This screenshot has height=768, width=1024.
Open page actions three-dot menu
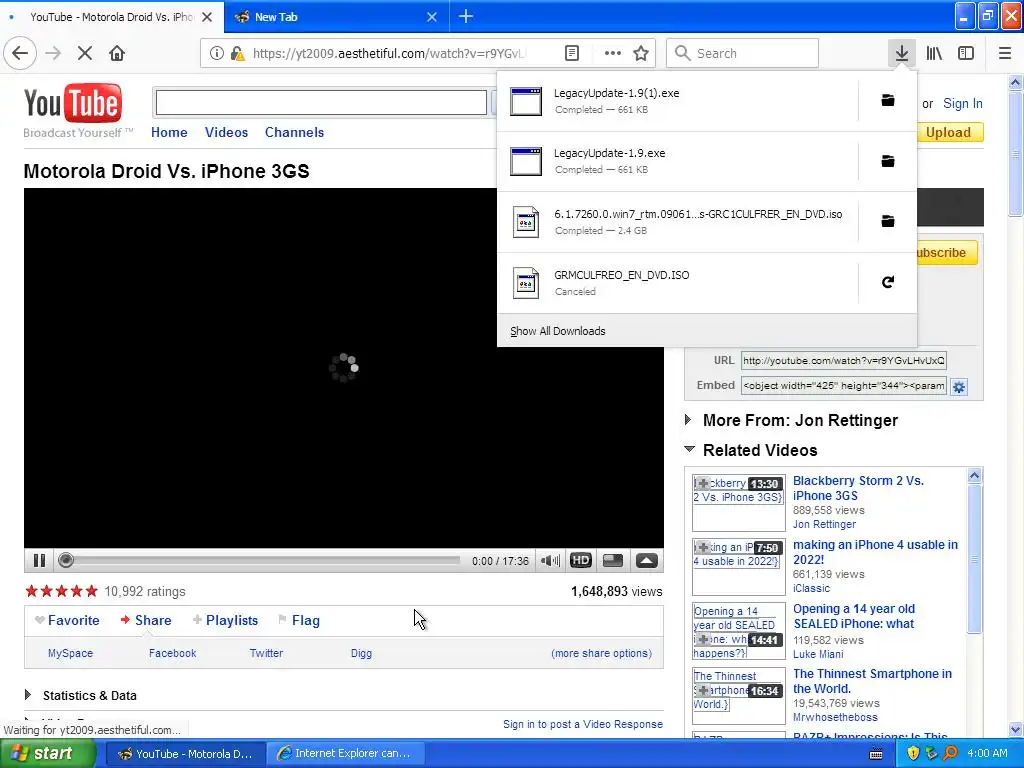613,54
